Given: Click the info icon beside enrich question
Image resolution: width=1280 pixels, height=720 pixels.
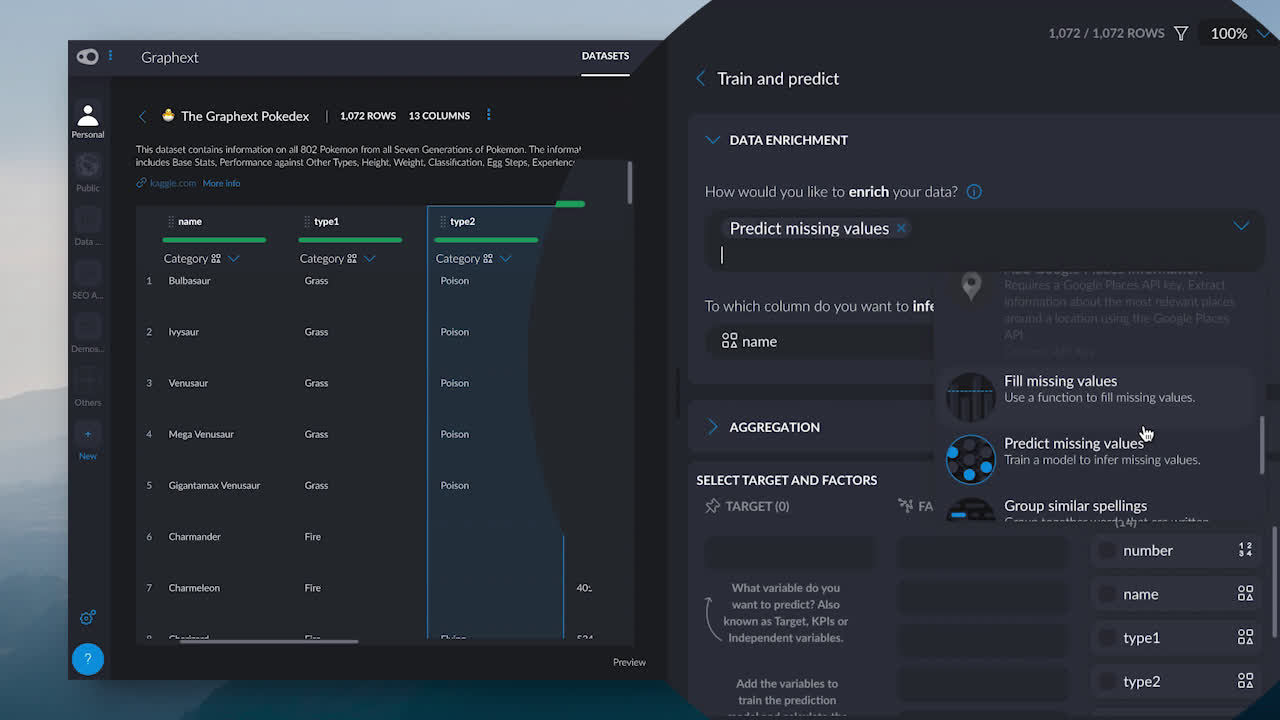Looking at the screenshot, I should click(x=974, y=191).
